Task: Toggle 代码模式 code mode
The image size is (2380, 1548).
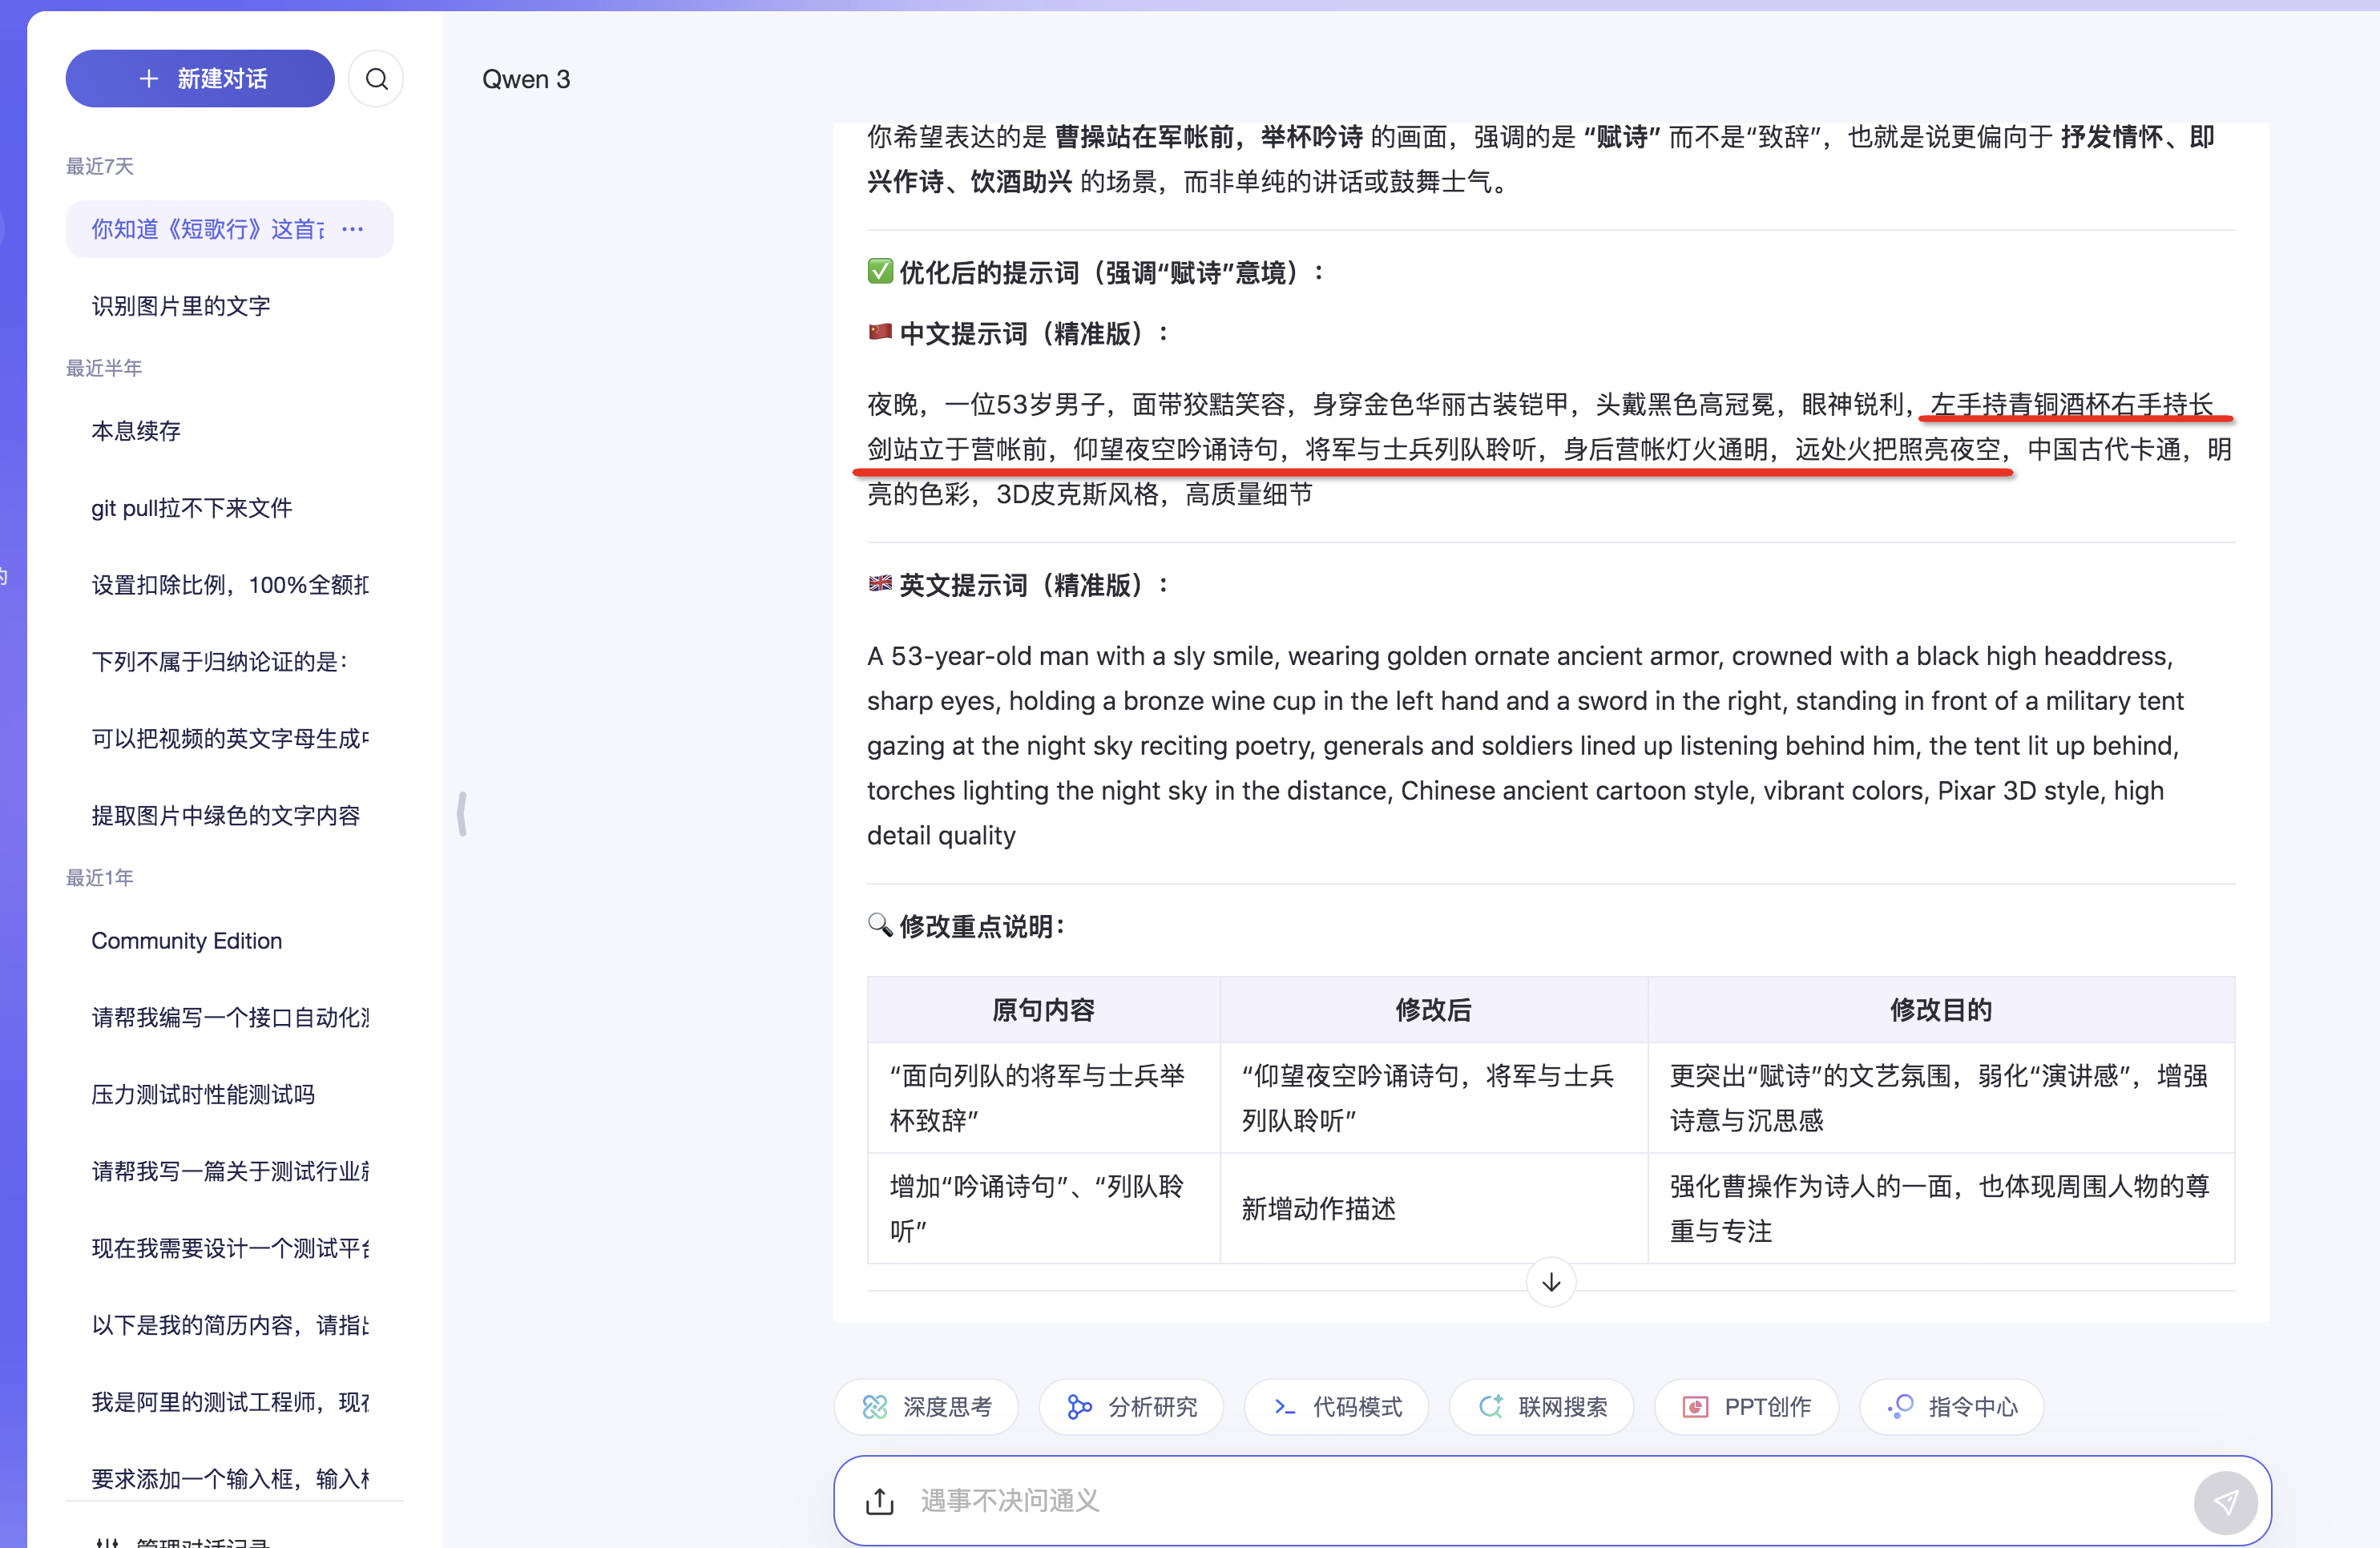Action: [x=1337, y=1407]
